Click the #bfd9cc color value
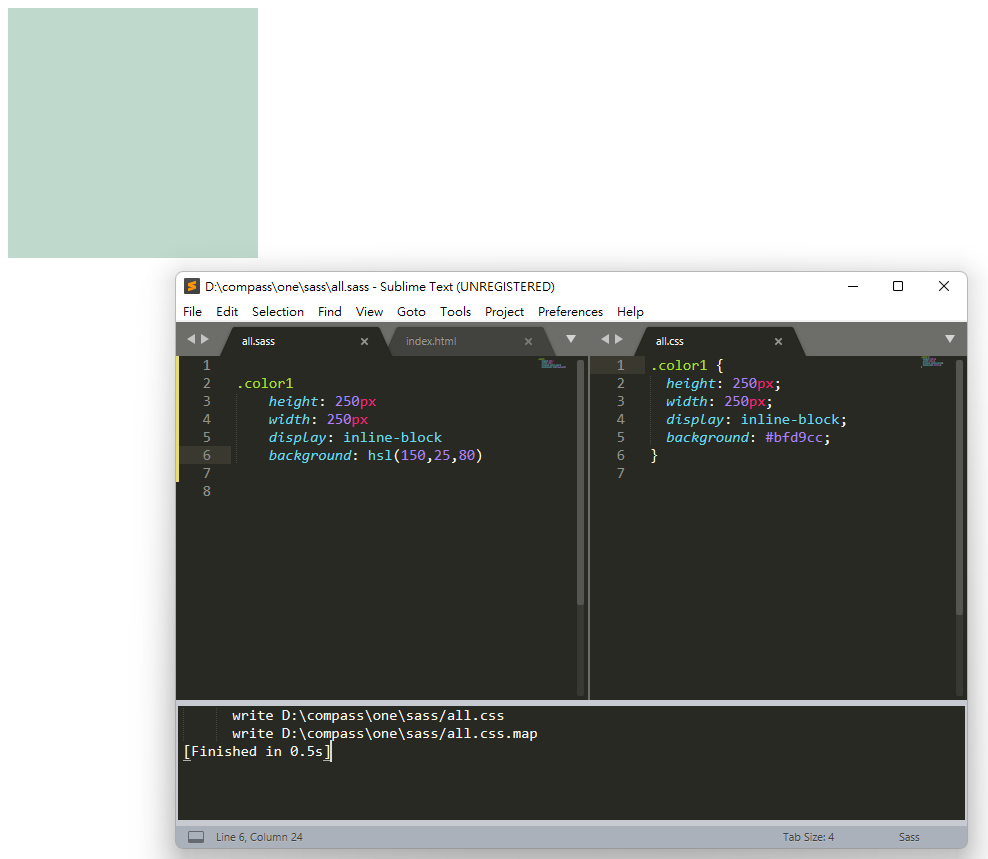This screenshot has width=988, height=859. click(x=794, y=437)
